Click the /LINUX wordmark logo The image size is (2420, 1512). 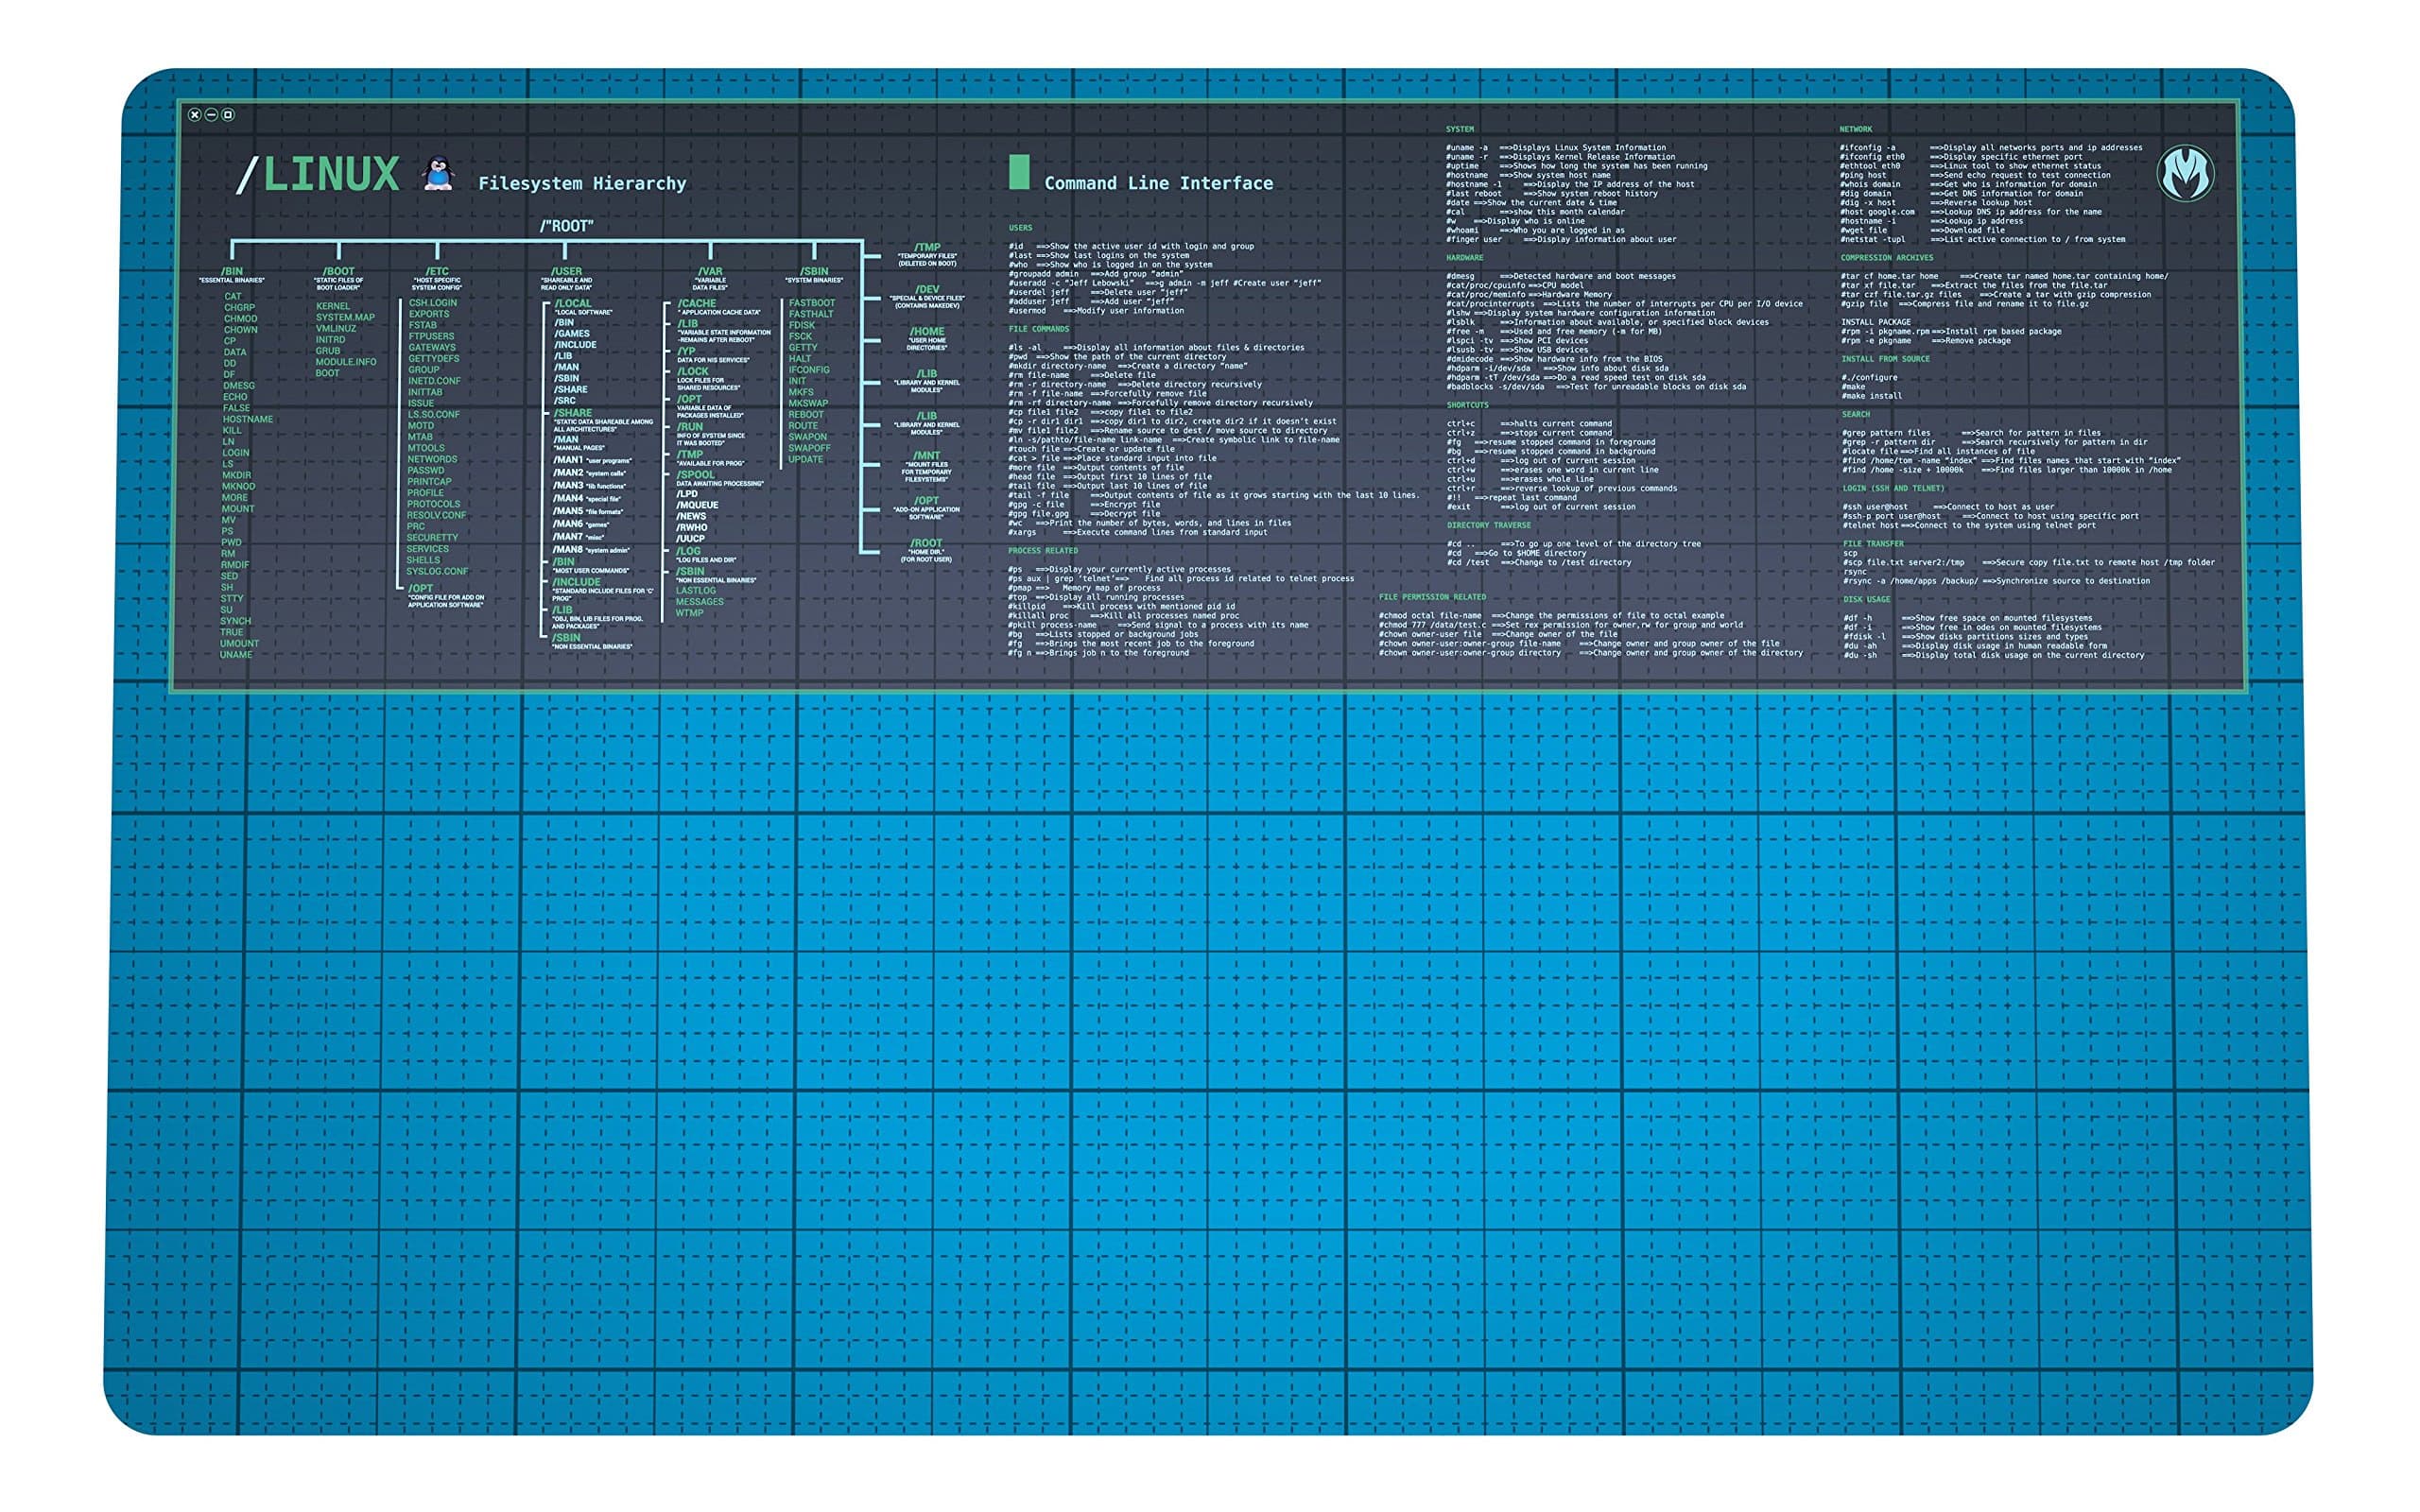(320, 172)
